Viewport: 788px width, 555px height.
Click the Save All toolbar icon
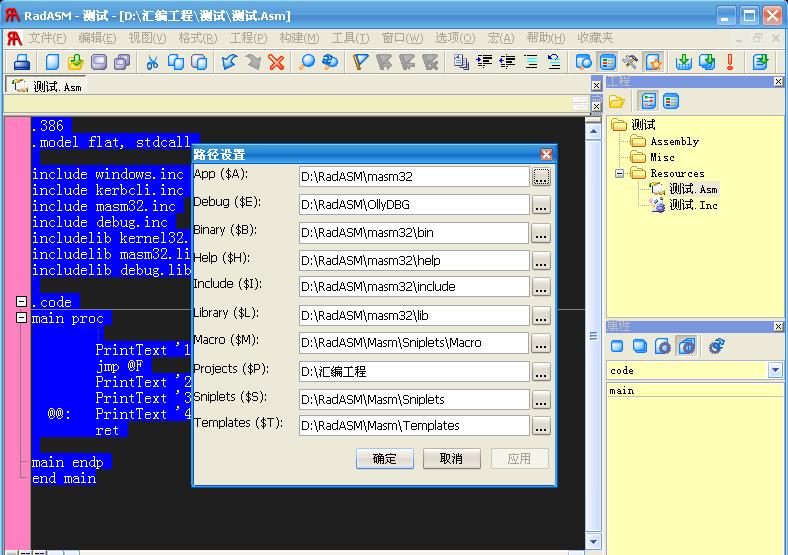point(122,62)
